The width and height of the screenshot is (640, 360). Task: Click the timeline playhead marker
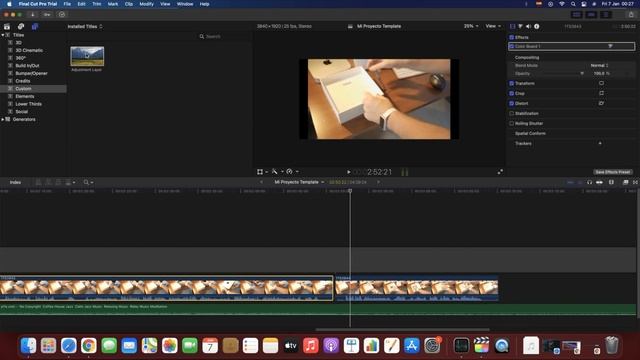pyautogui.click(x=350, y=191)
